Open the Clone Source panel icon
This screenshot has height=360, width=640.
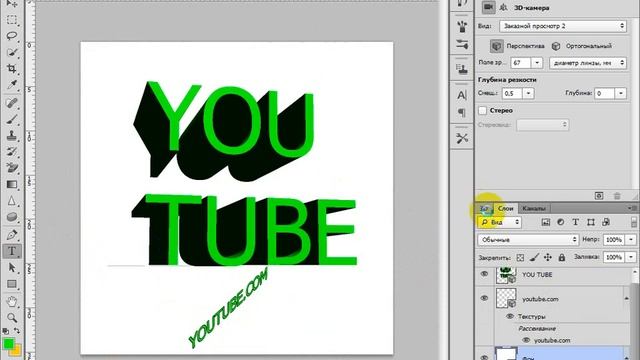pos(462,69)
